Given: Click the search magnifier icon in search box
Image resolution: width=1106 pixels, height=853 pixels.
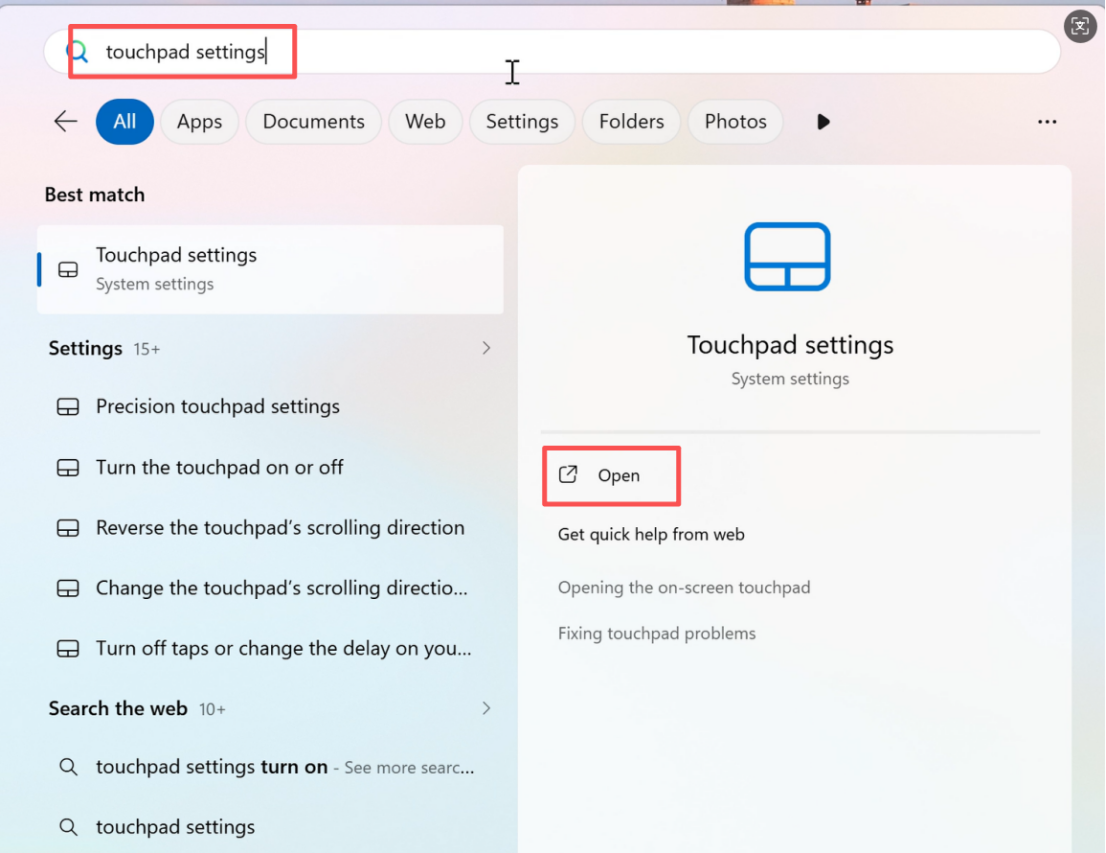Looking at the screenshot, I should [x=78, y=52].
